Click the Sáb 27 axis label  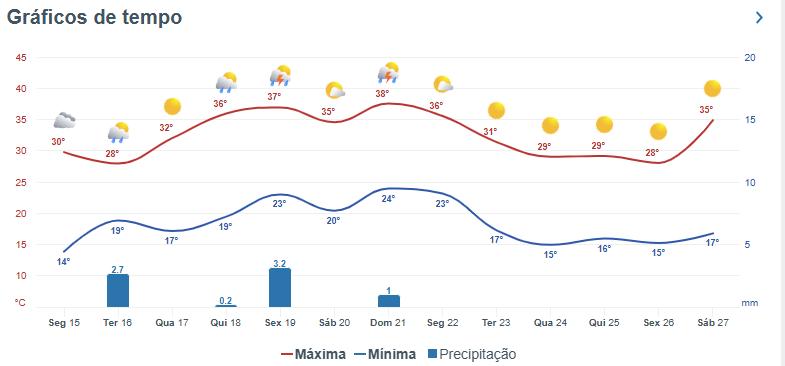tap(712, 323)
